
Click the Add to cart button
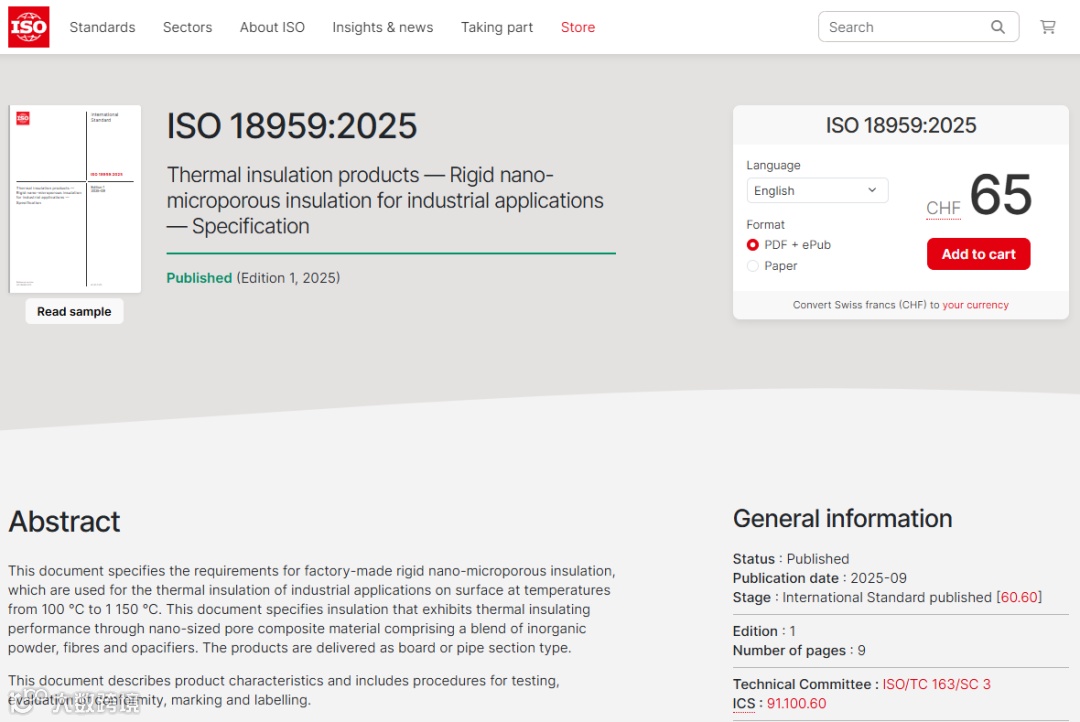[x=978, y=254]
